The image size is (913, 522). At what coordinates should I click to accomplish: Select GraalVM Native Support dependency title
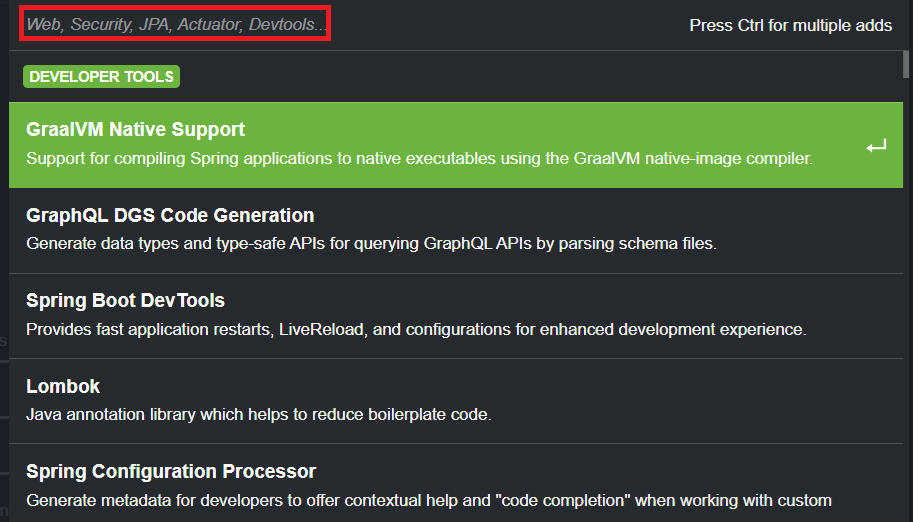click(x=135, y=130)
